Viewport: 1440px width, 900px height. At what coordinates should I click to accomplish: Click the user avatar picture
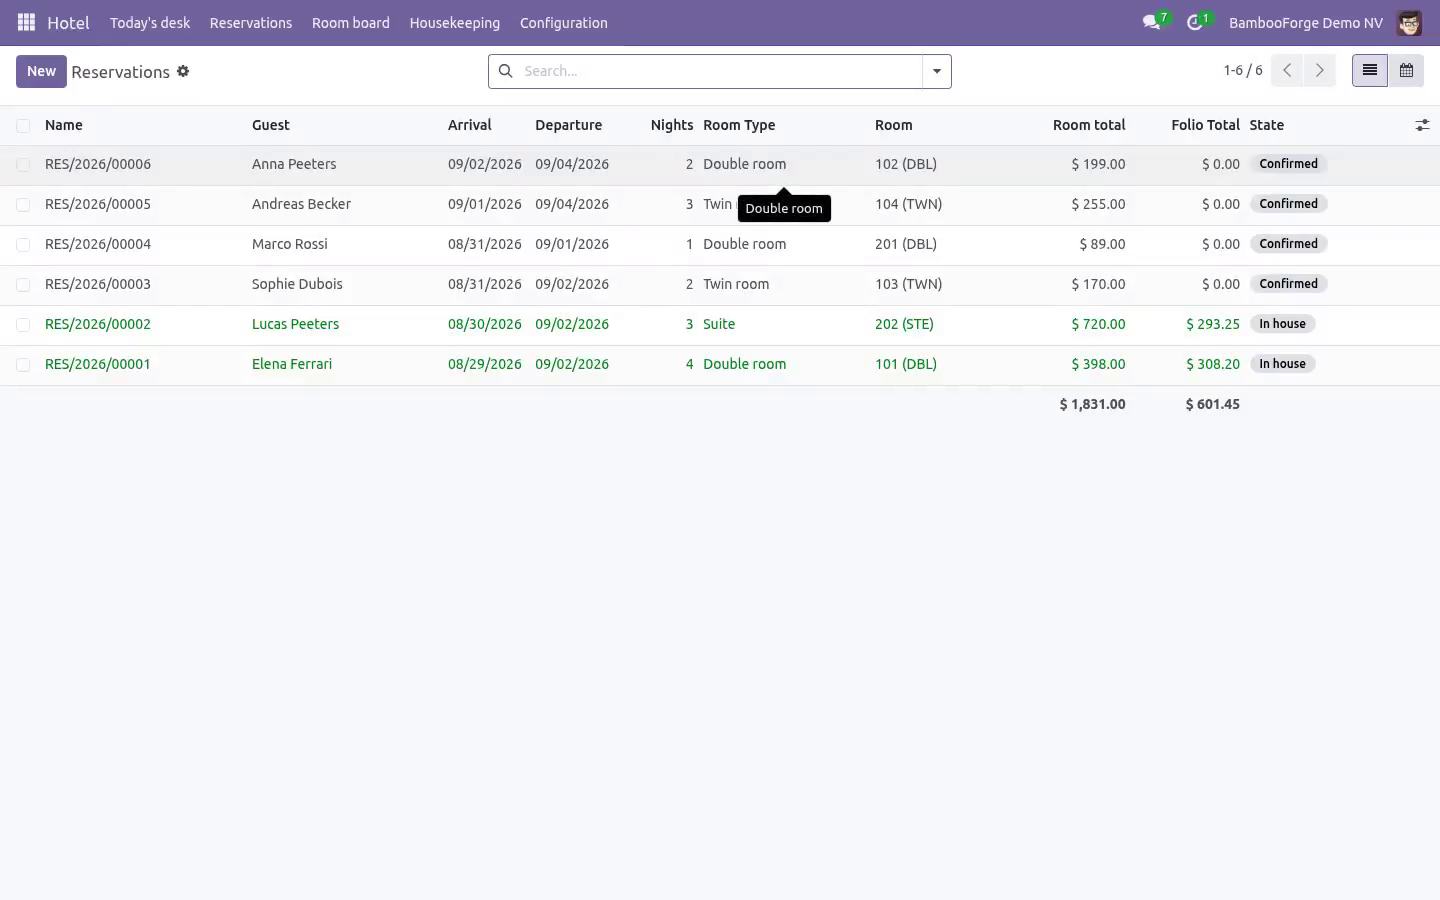[x=1409, y=22]
